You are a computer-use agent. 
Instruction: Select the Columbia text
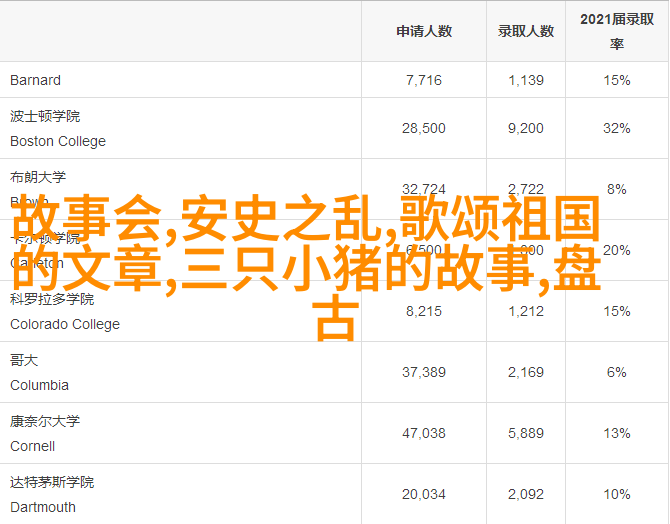[39, 385]
